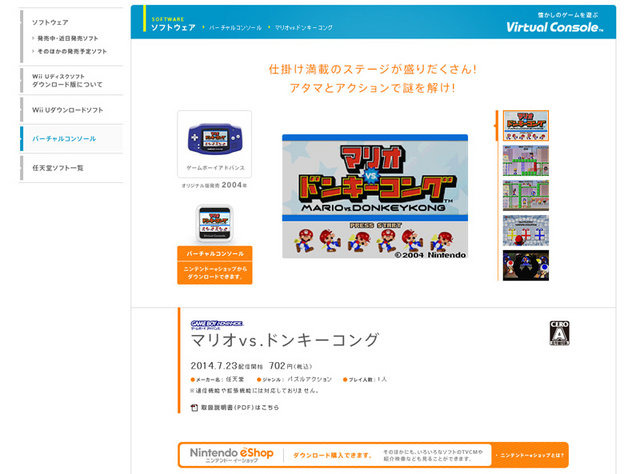The height and width of the screenshot is (474, 640).
Task: Open Wii Uディスクソフト ダウンロード版について
Action: click(x=67, y=80)
